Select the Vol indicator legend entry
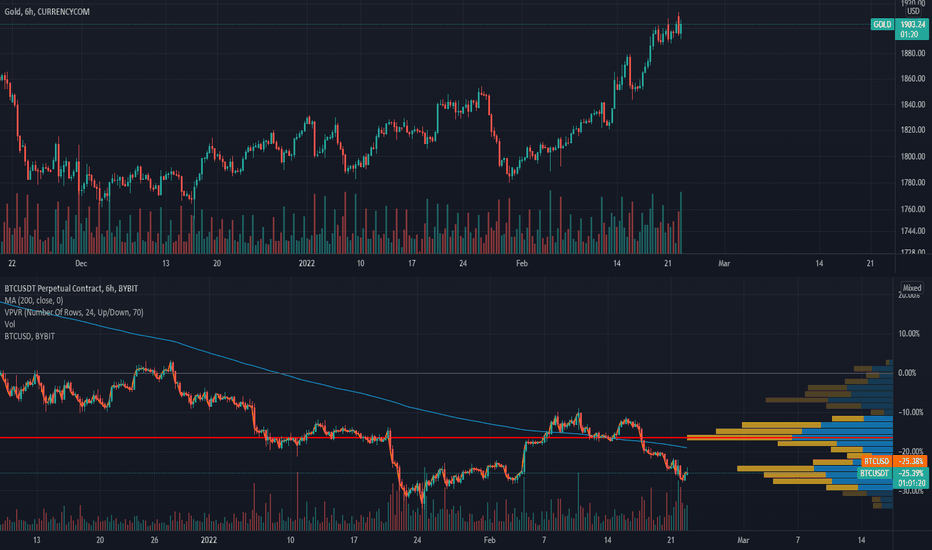932x550 pixels. (x=10, y=324)
